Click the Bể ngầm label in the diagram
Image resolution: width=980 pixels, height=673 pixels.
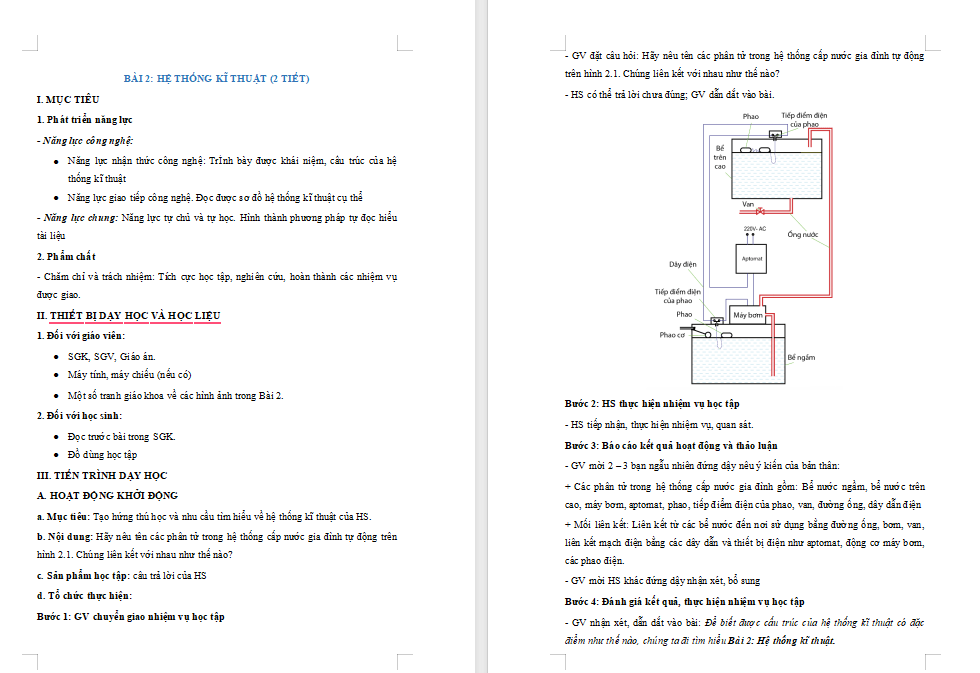pos(800,358)
